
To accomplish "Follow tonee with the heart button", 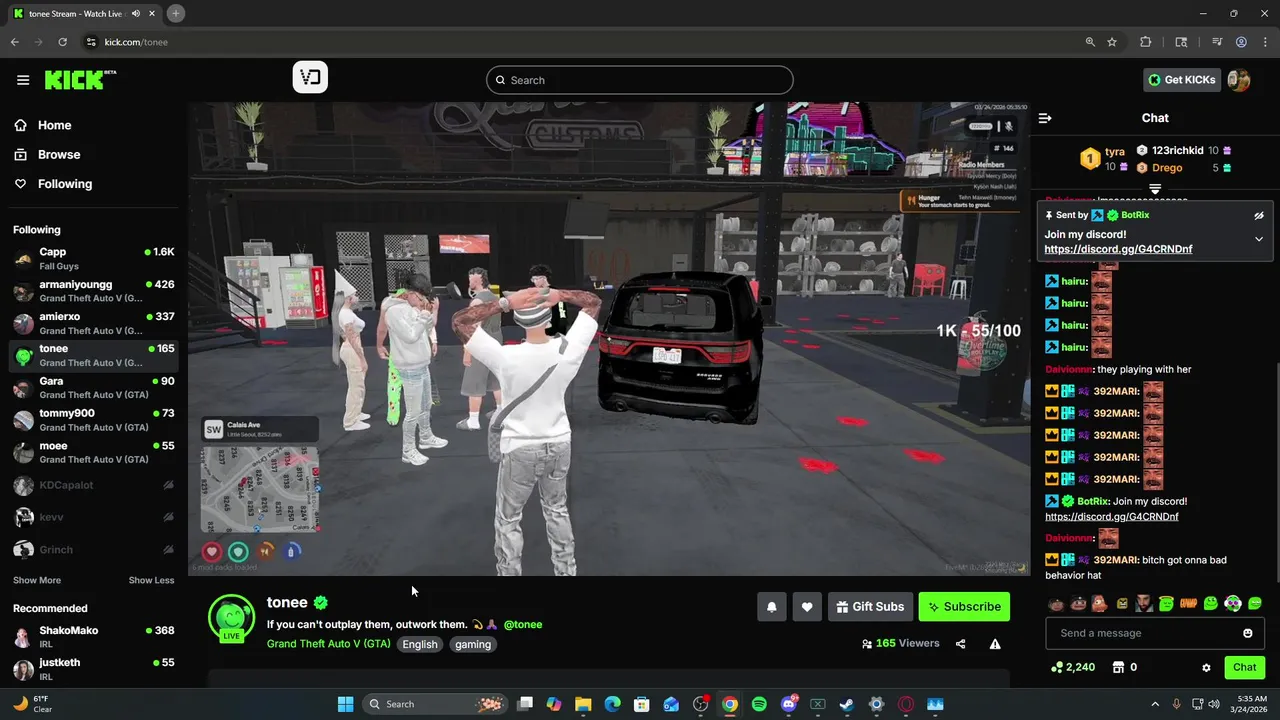I will pyautogui.click(x=807, y=607).
